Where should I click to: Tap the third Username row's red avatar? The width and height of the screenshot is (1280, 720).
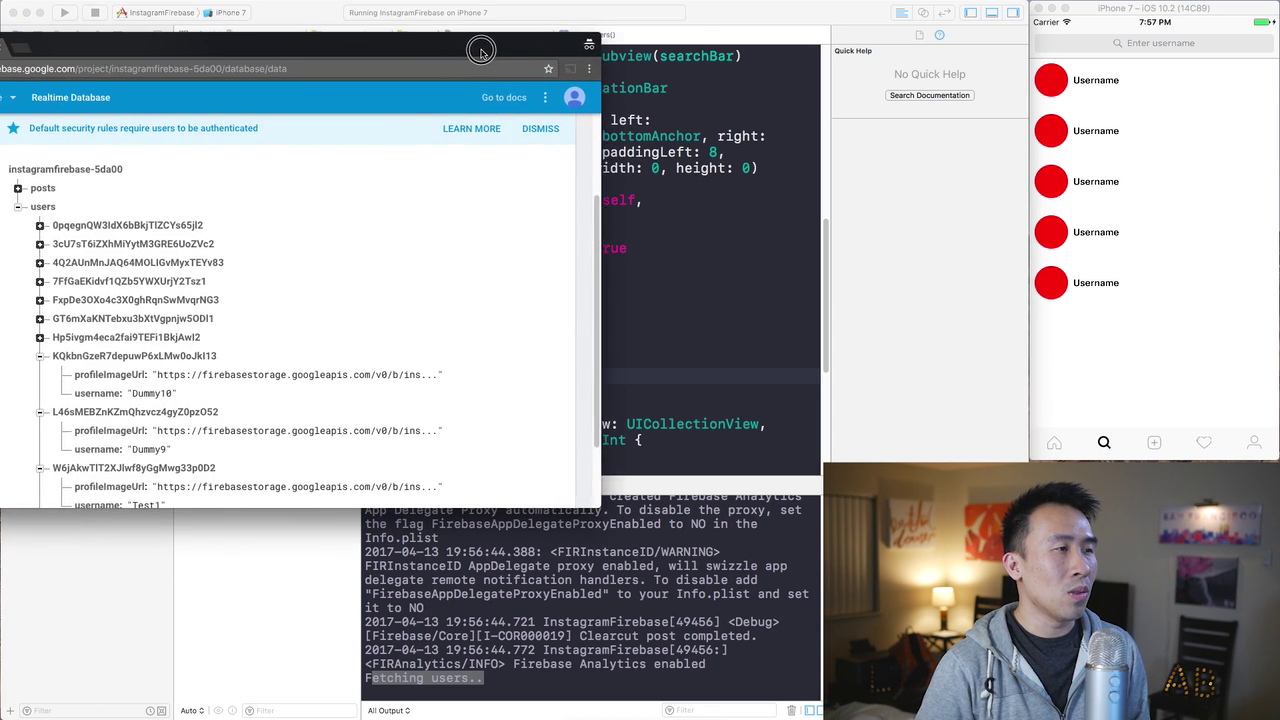[1051, 182]
